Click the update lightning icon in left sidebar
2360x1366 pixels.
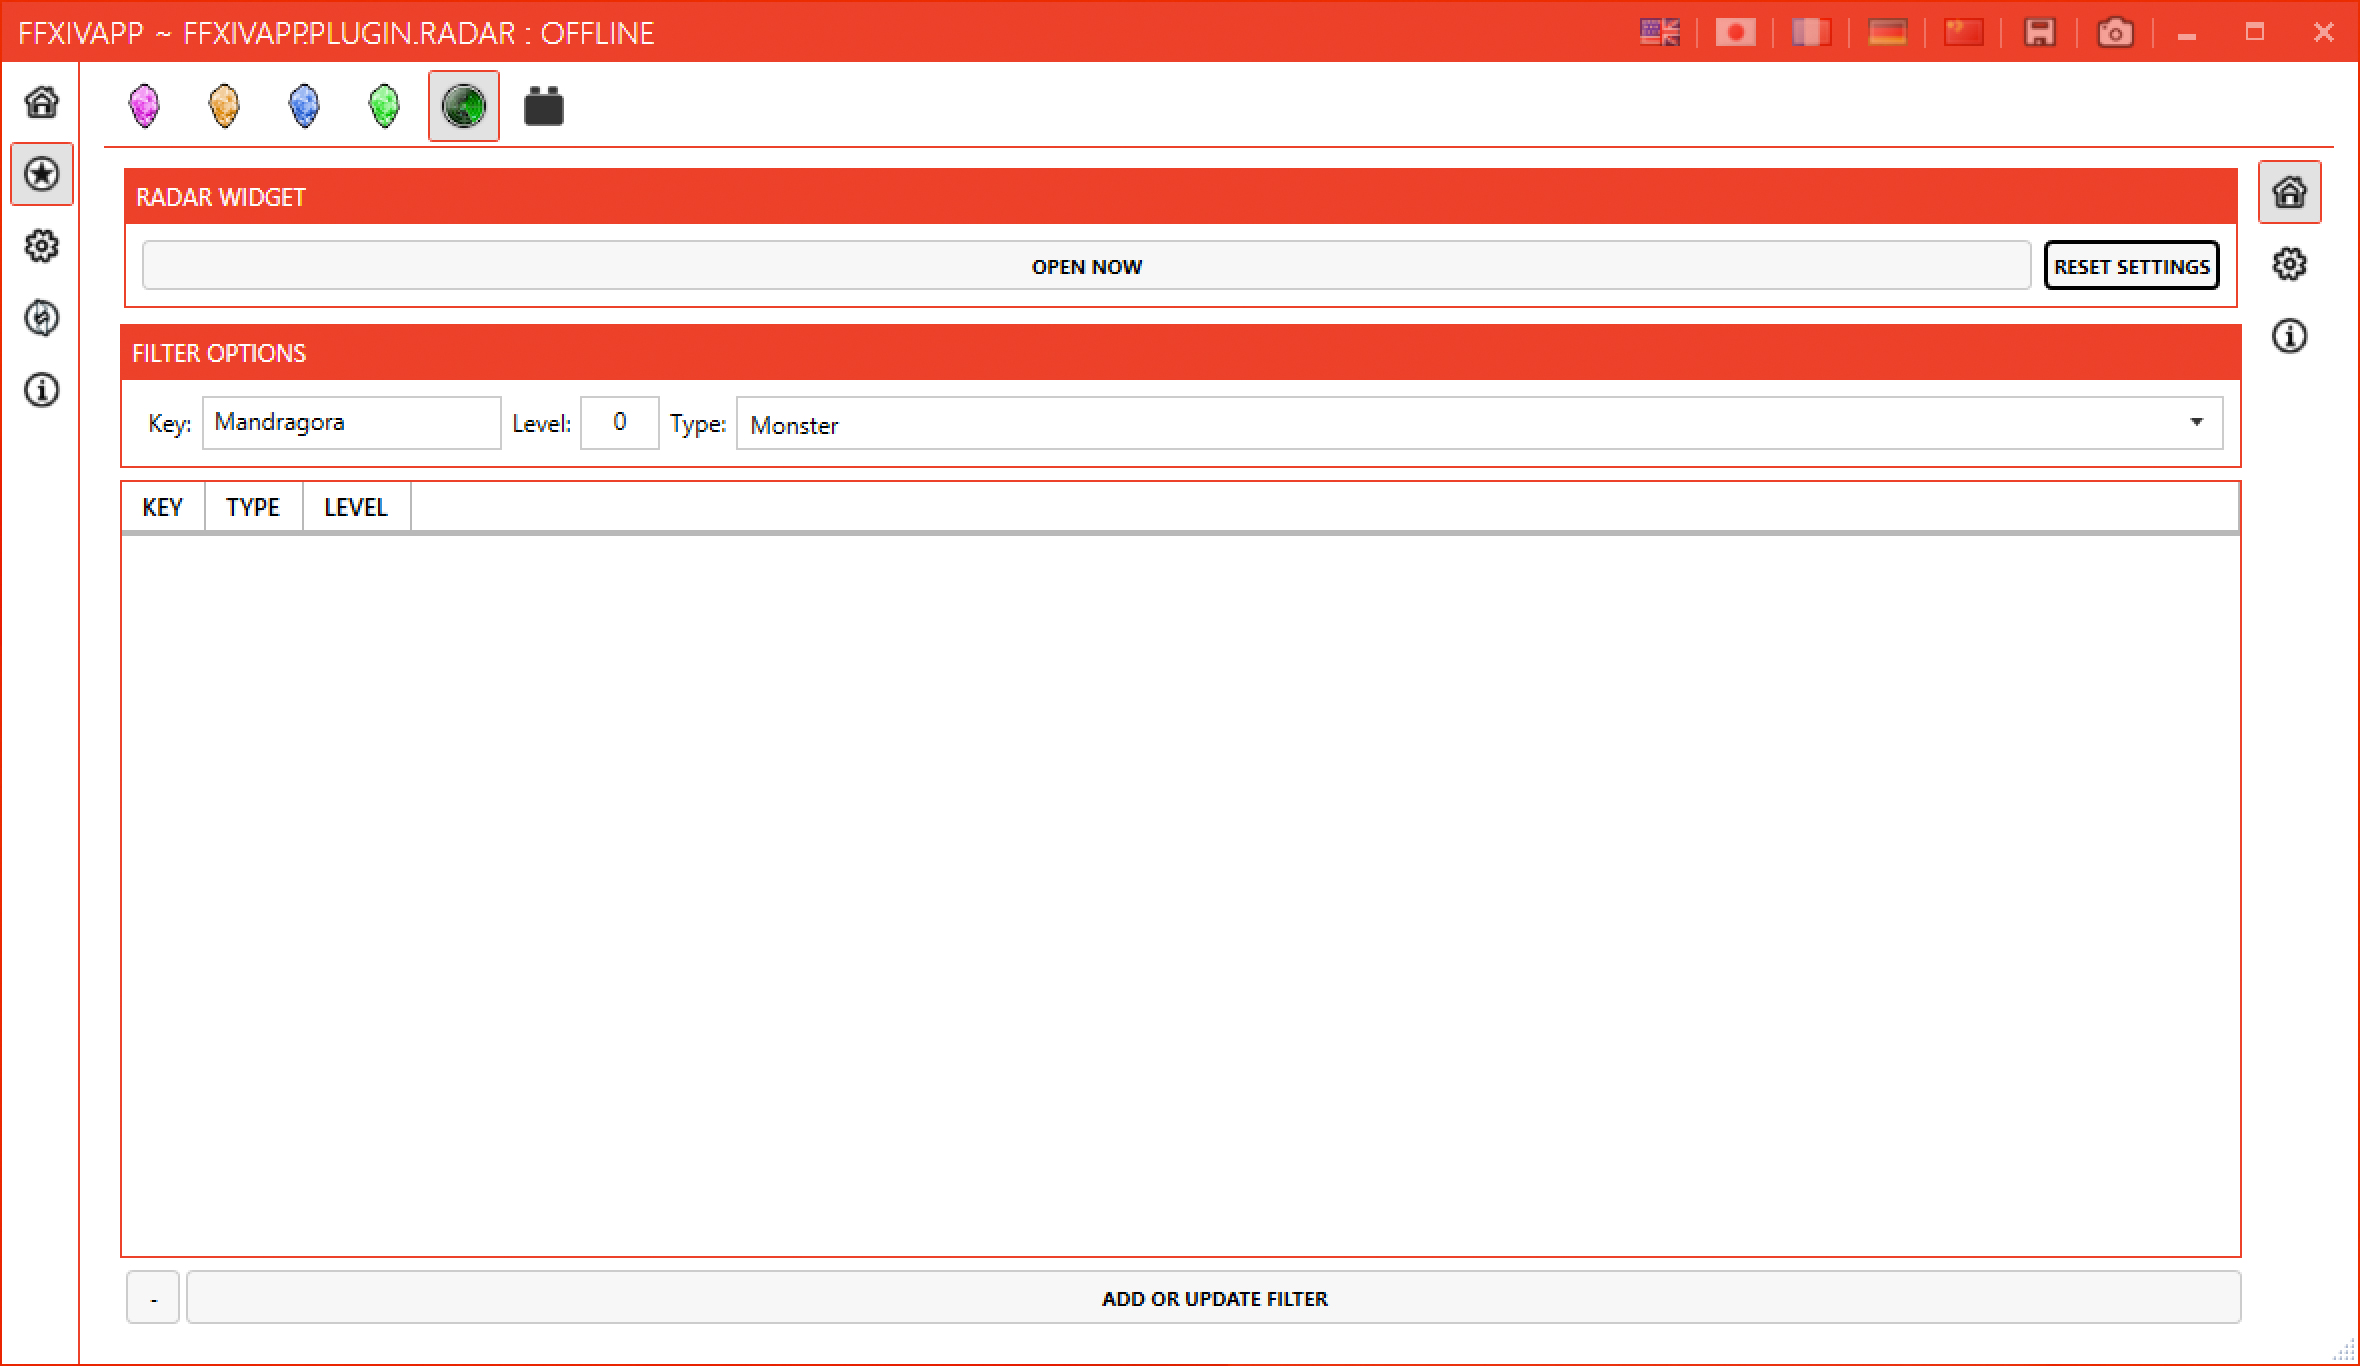(42, 318)
